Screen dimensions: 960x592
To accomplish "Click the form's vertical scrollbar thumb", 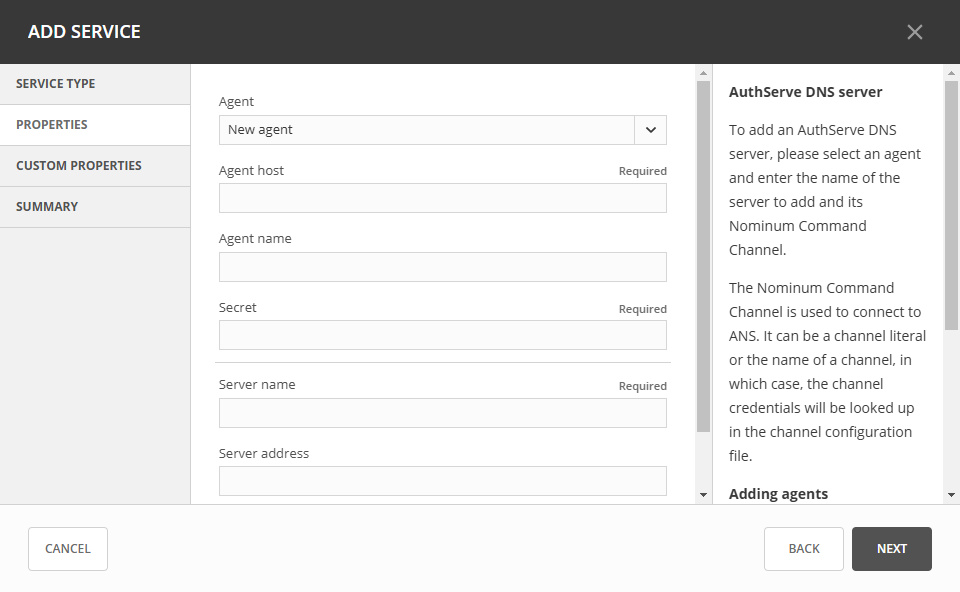I will click(703, 255).
